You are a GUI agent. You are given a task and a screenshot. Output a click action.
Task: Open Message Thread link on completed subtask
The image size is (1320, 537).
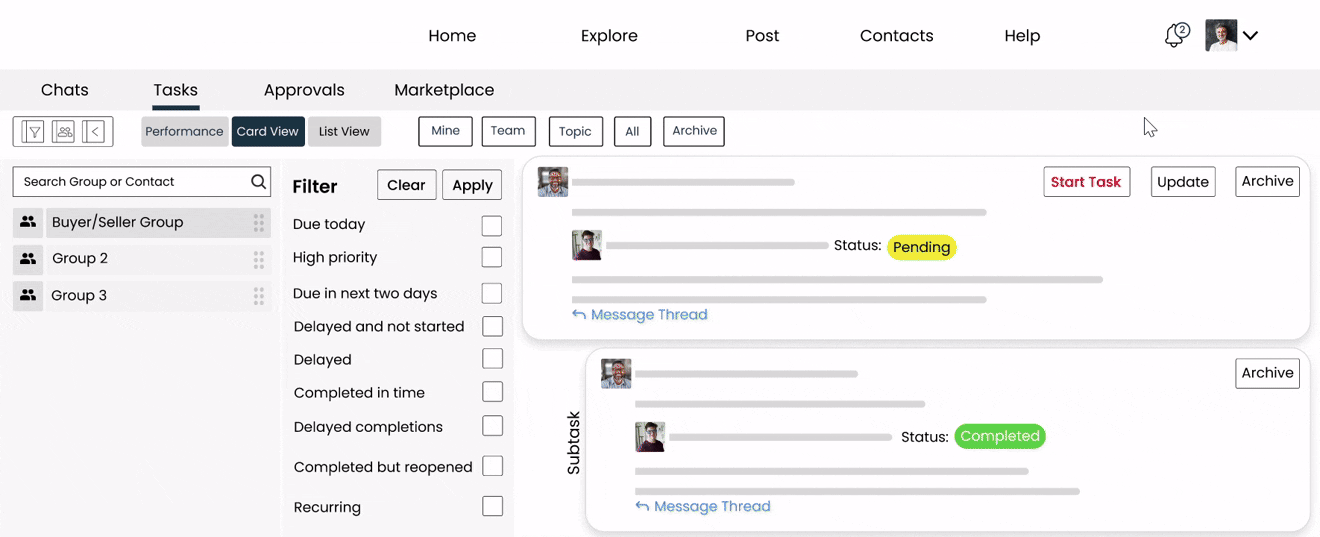click(x=711, y=507)
